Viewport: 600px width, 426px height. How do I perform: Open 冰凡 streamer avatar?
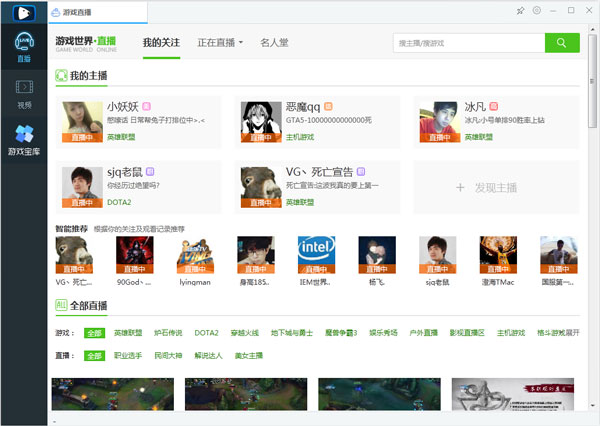[440, 122]
